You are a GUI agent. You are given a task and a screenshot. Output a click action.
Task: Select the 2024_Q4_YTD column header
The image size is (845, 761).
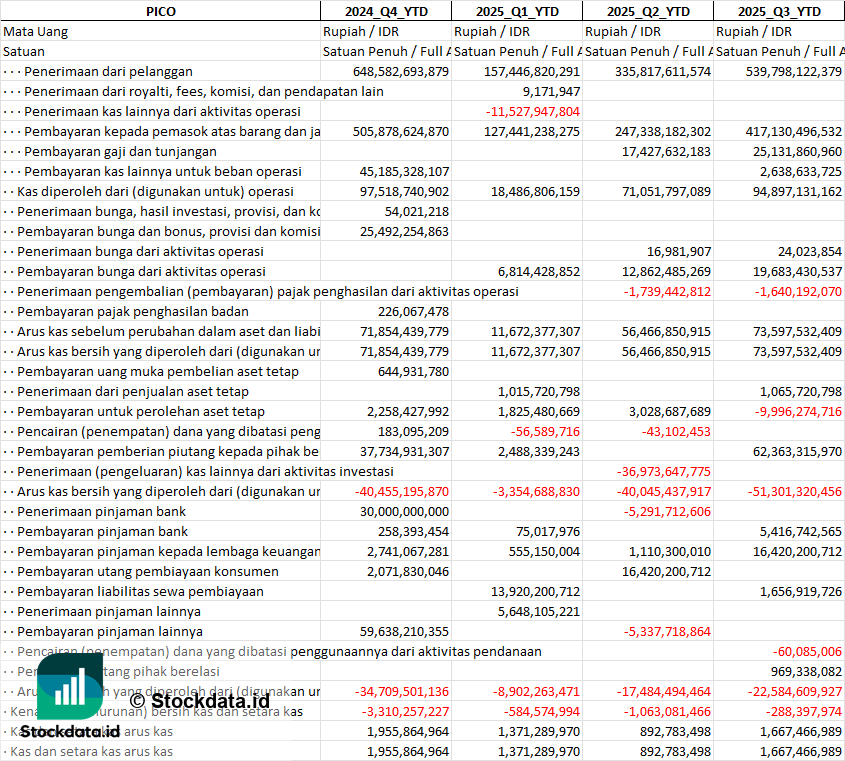click(x=385, y=11)
